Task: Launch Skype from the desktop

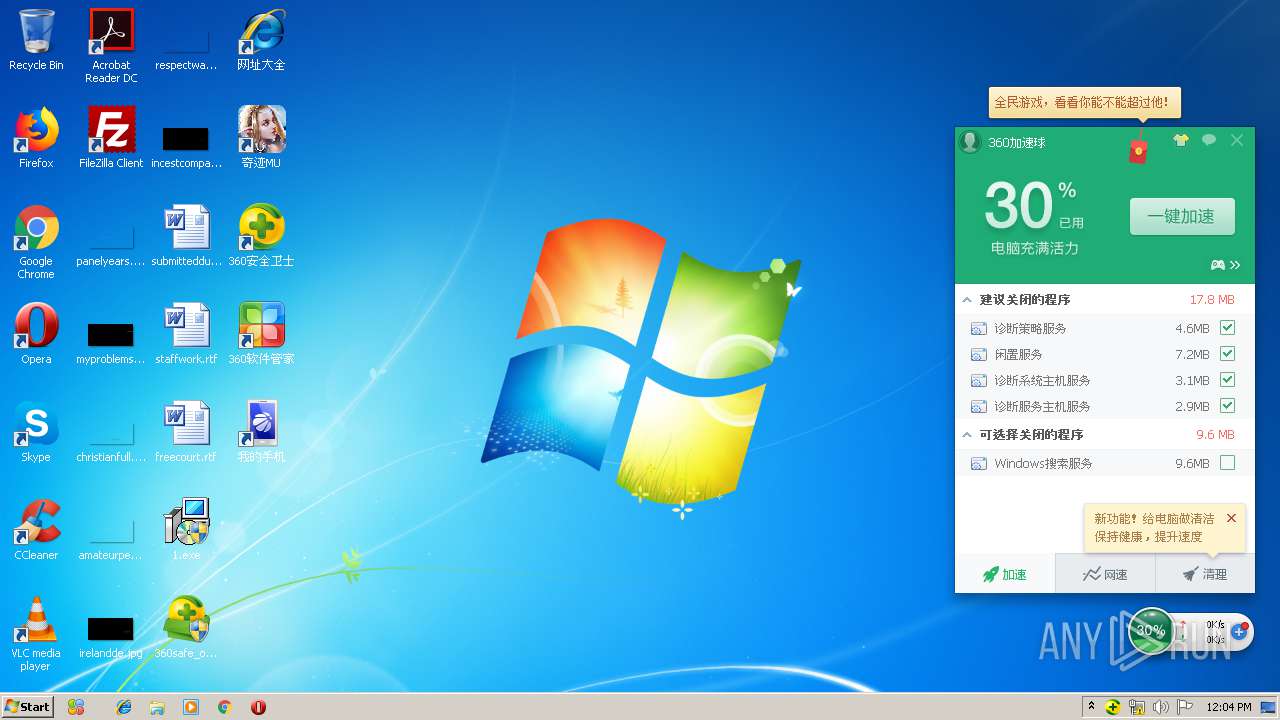Action: 36,432
